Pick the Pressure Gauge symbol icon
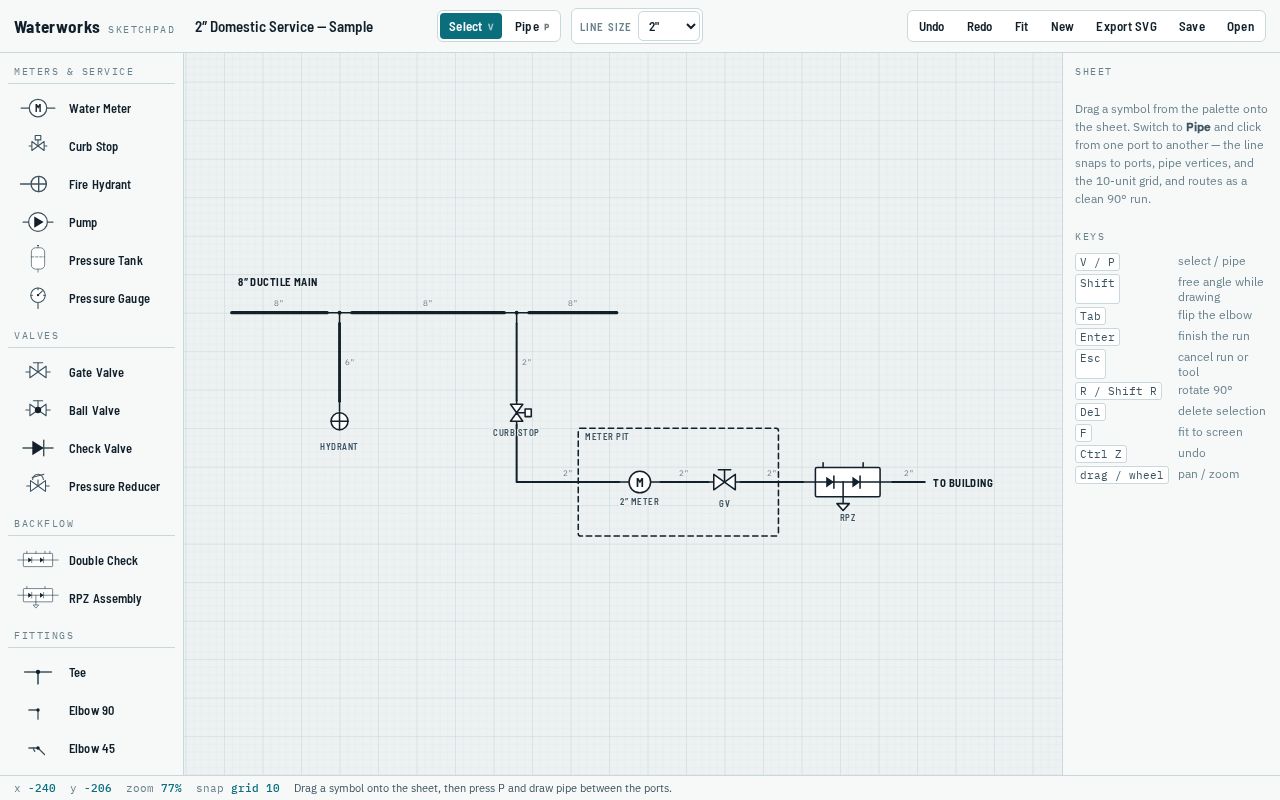1280x800 pixels. click(38, 298)
